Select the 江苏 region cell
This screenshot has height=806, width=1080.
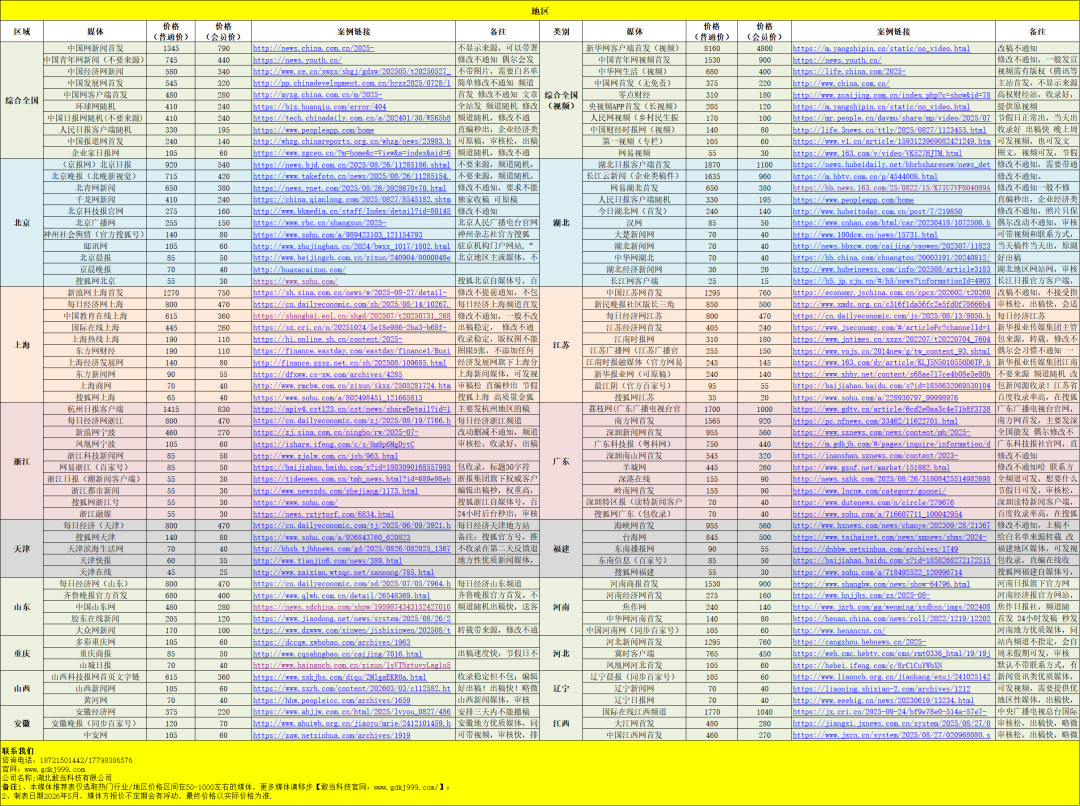[x=561, y=344]
